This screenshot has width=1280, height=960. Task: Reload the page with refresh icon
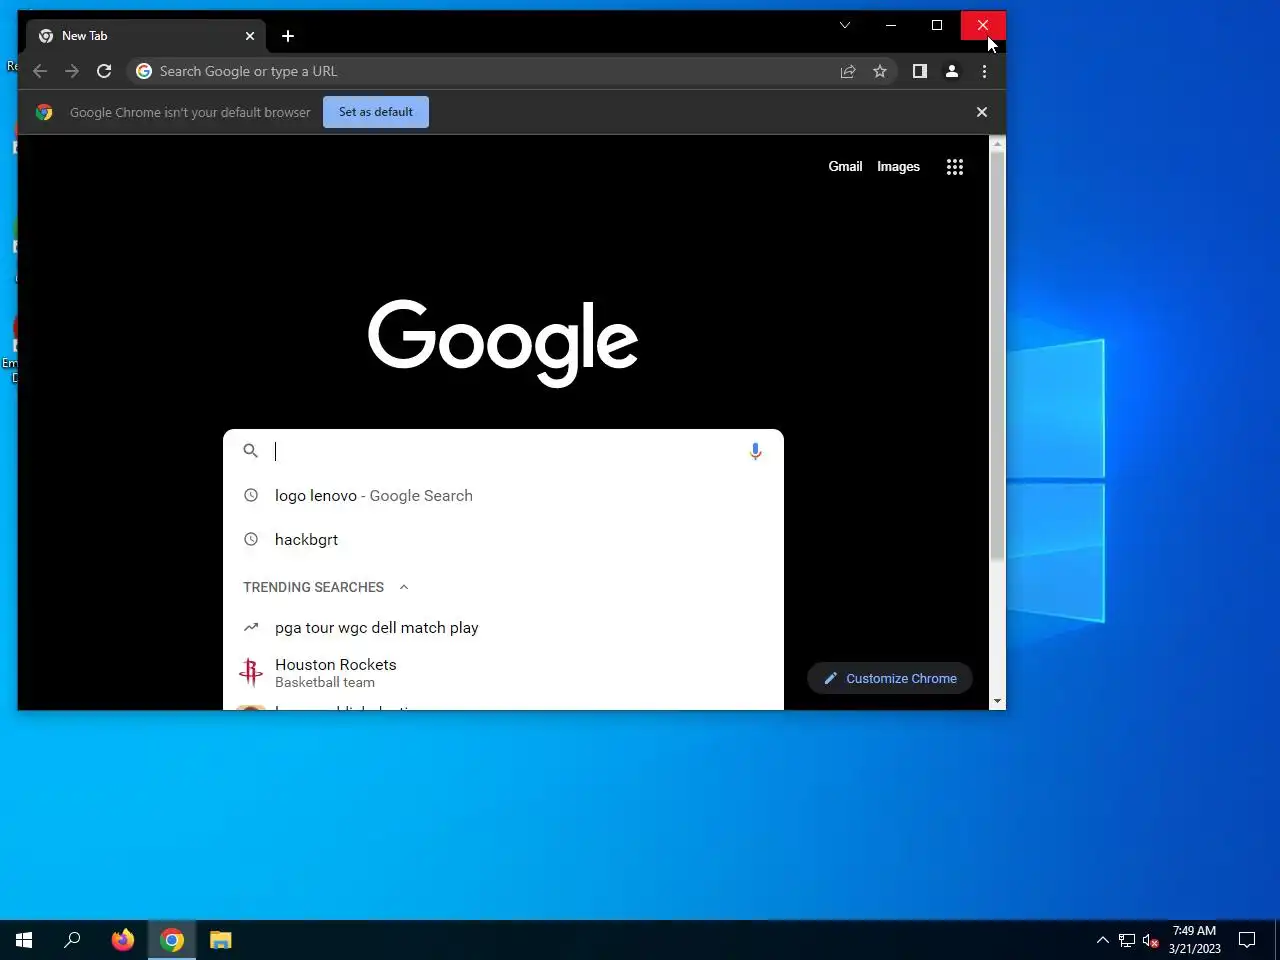[x=104, y=71]
